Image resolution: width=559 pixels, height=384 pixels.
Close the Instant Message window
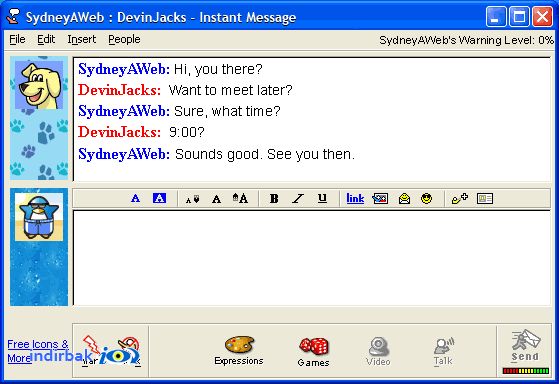click(x=542, y=16)
